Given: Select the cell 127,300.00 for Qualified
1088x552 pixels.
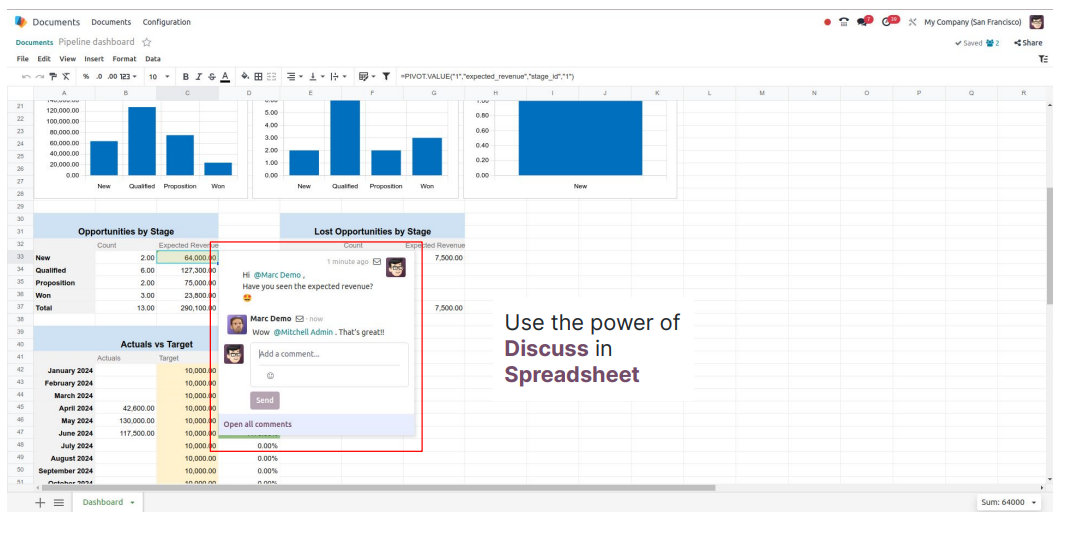Looking at the screenshot, I should pos(187,270).
